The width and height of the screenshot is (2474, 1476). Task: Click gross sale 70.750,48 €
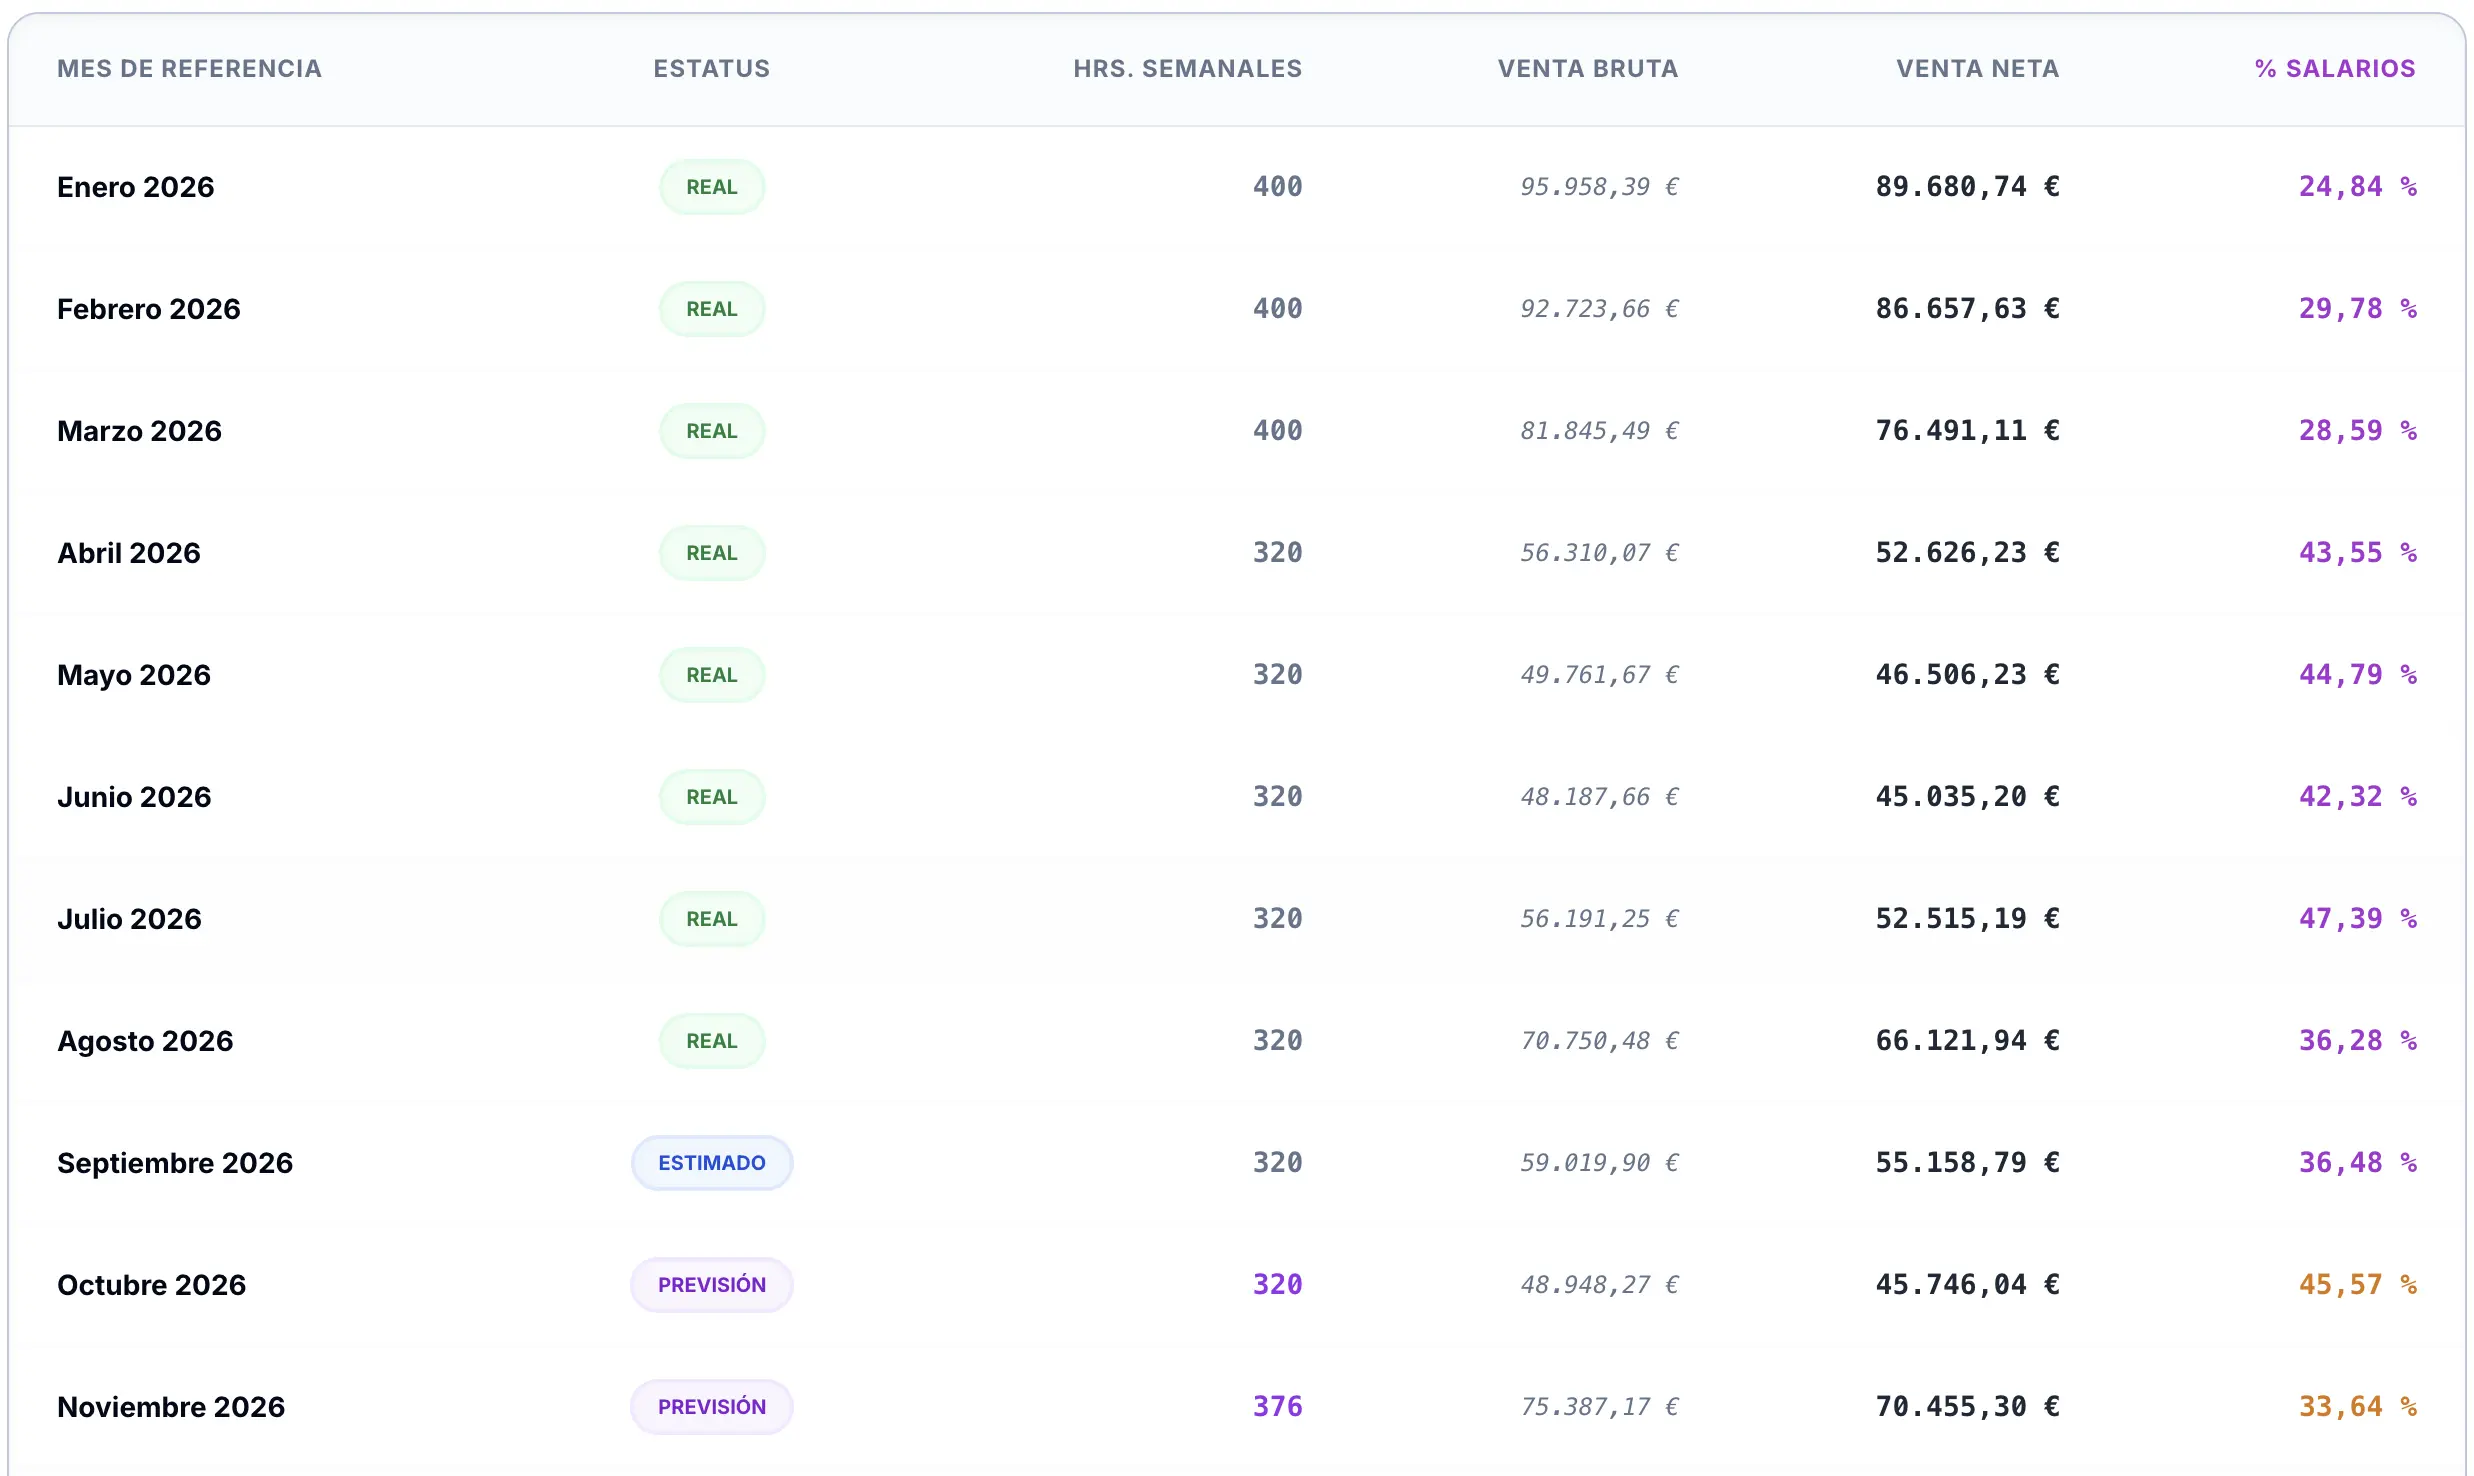(x=1599, y=1041)
